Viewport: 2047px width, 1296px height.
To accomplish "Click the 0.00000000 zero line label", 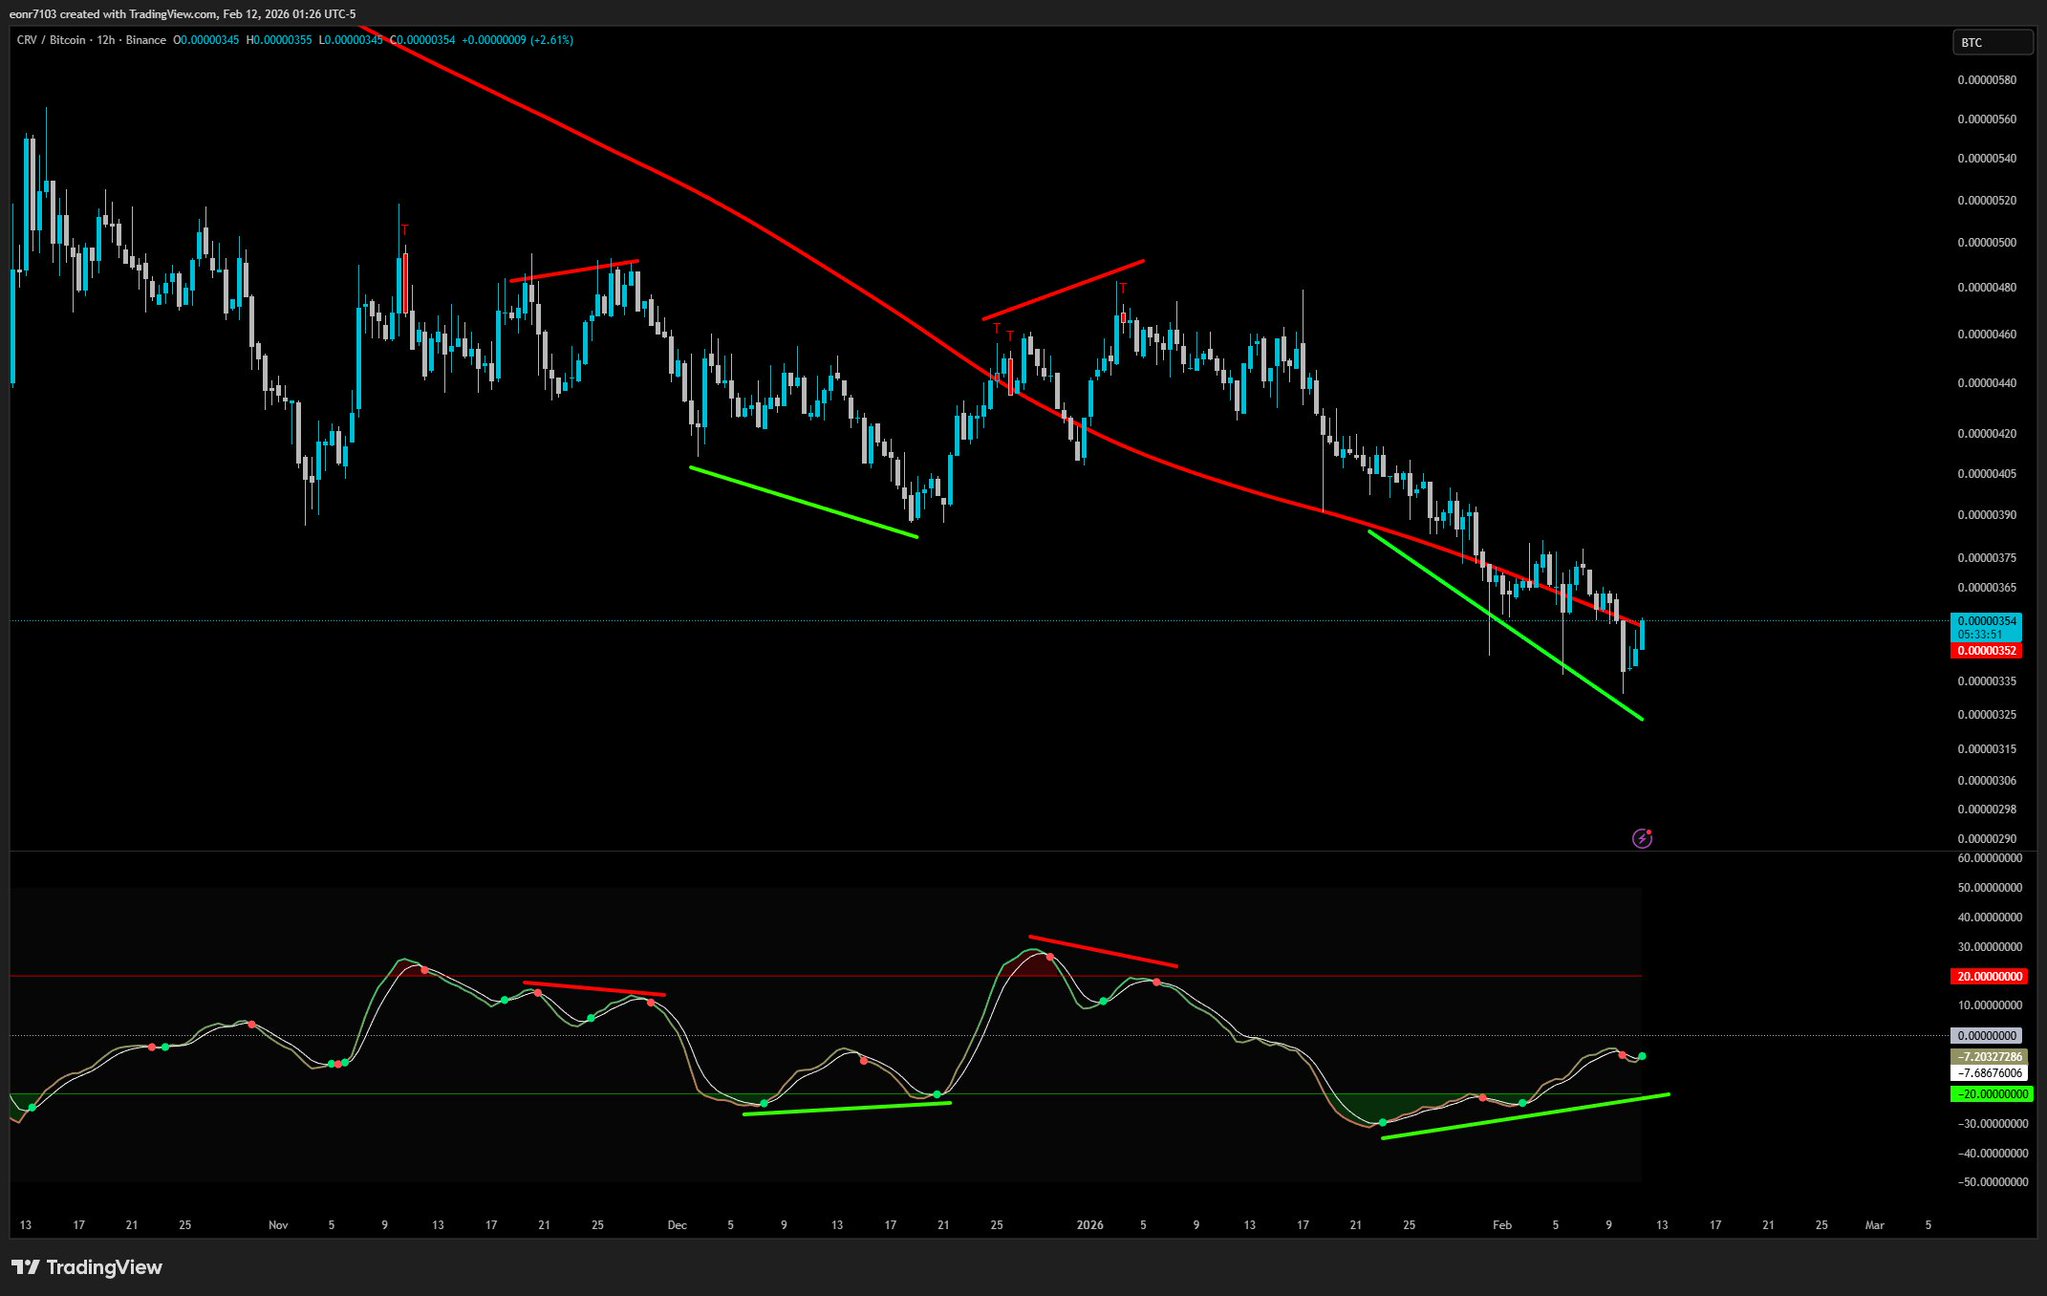I will (x=1986, y=1036).
